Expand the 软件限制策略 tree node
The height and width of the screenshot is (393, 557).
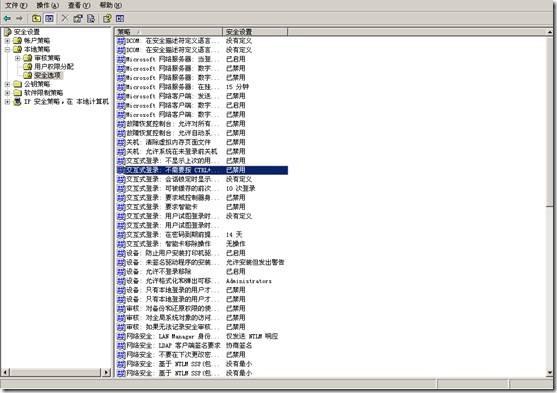coord(7,93)
